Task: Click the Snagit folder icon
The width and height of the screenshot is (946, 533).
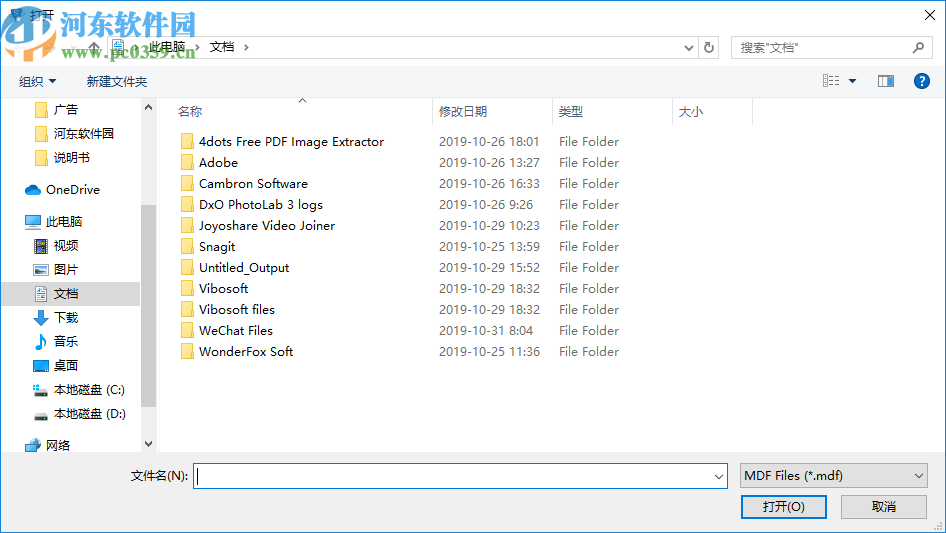Action: [187, 246]
